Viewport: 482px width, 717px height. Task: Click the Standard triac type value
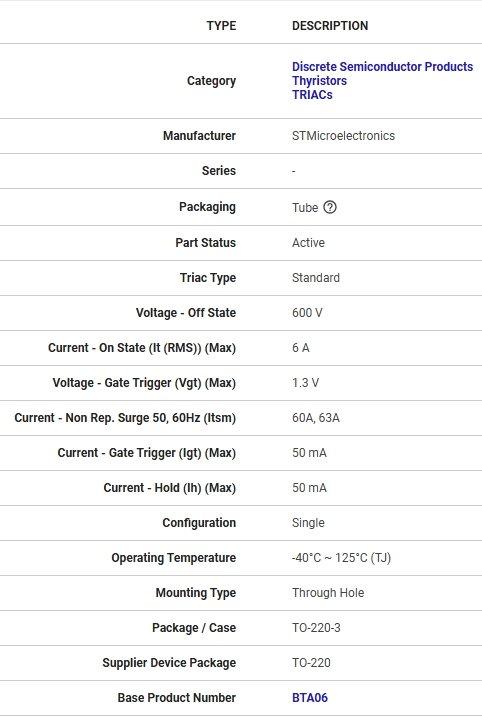coord(316,278)
